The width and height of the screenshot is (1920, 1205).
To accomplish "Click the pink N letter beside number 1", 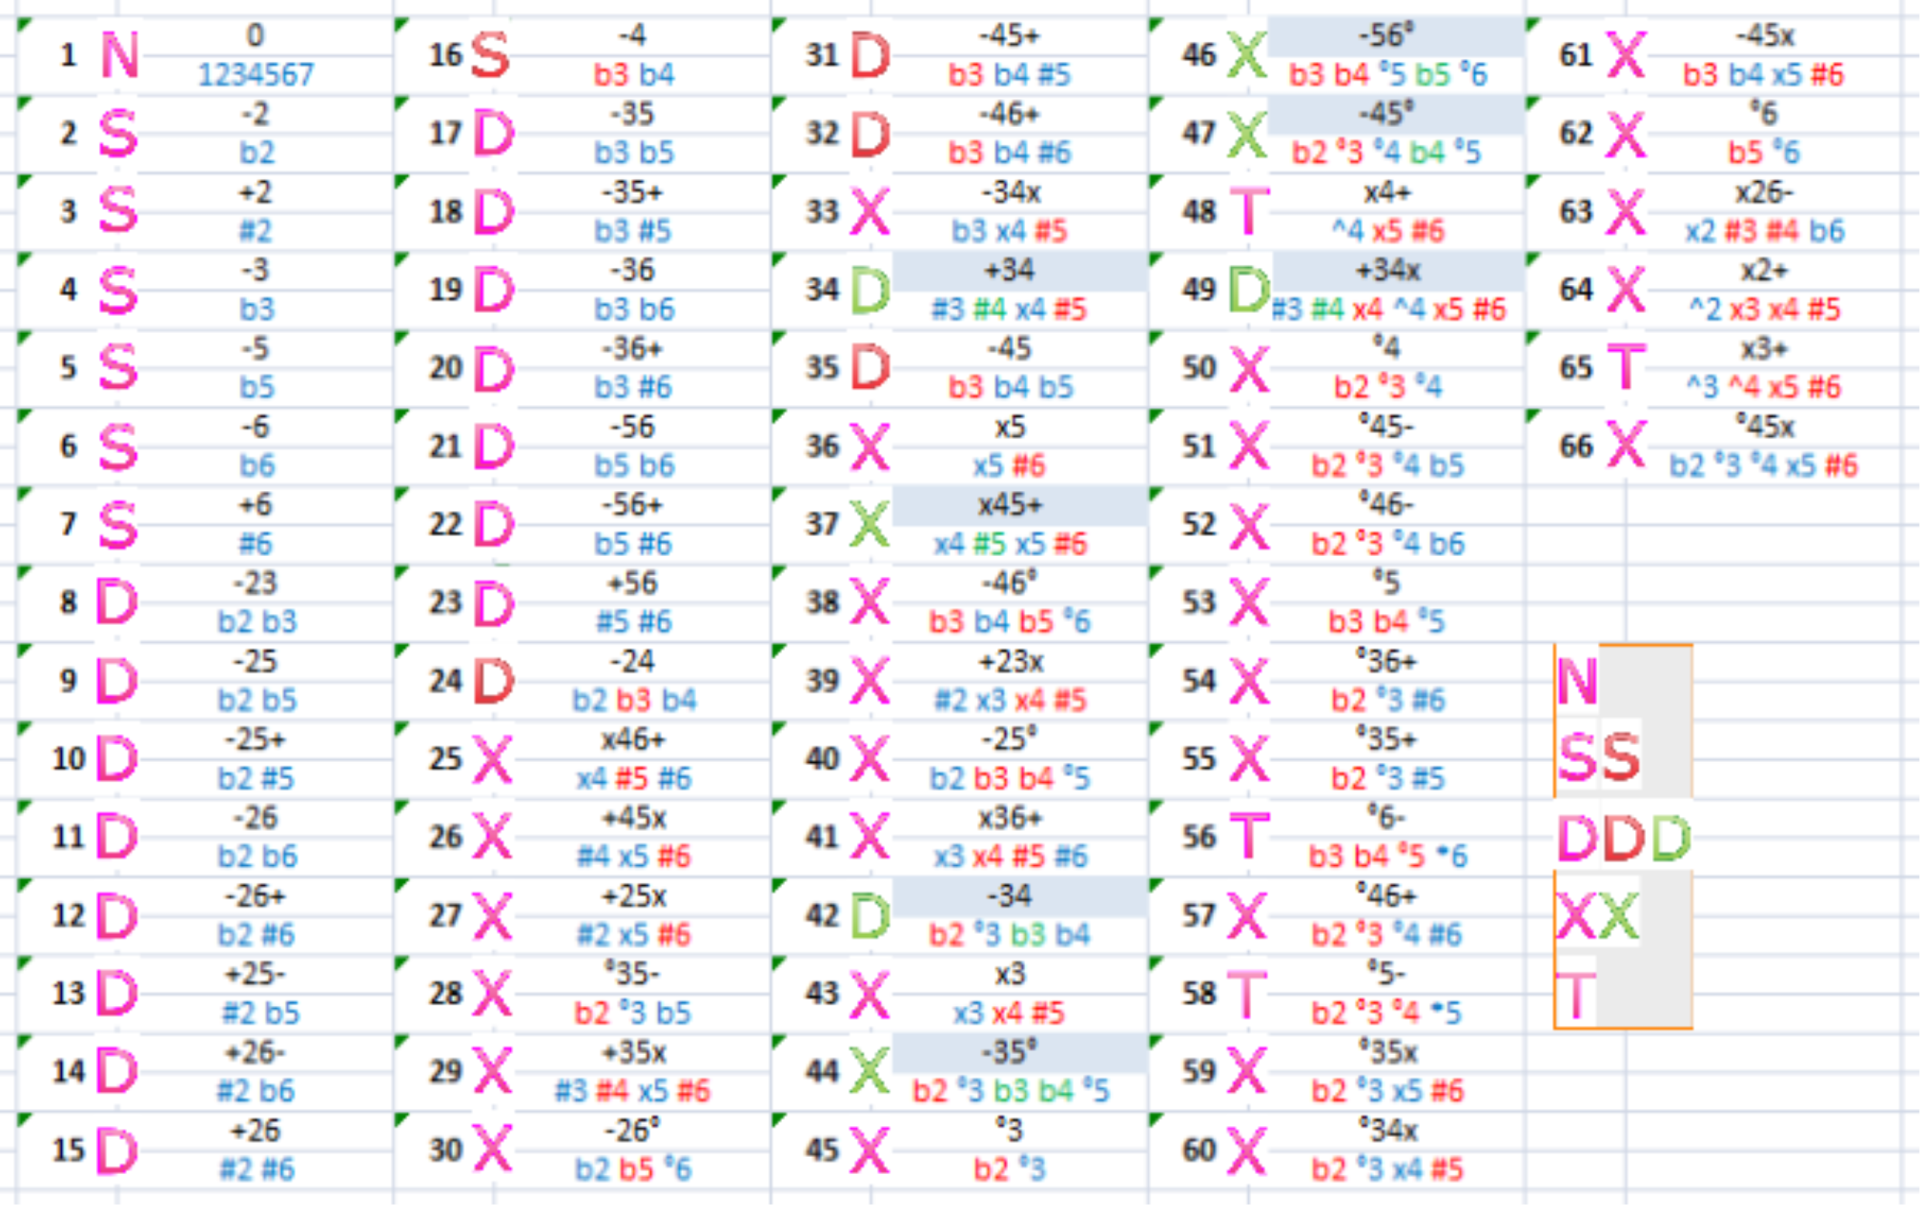I will pyautogui.click(x=119, y=55).
